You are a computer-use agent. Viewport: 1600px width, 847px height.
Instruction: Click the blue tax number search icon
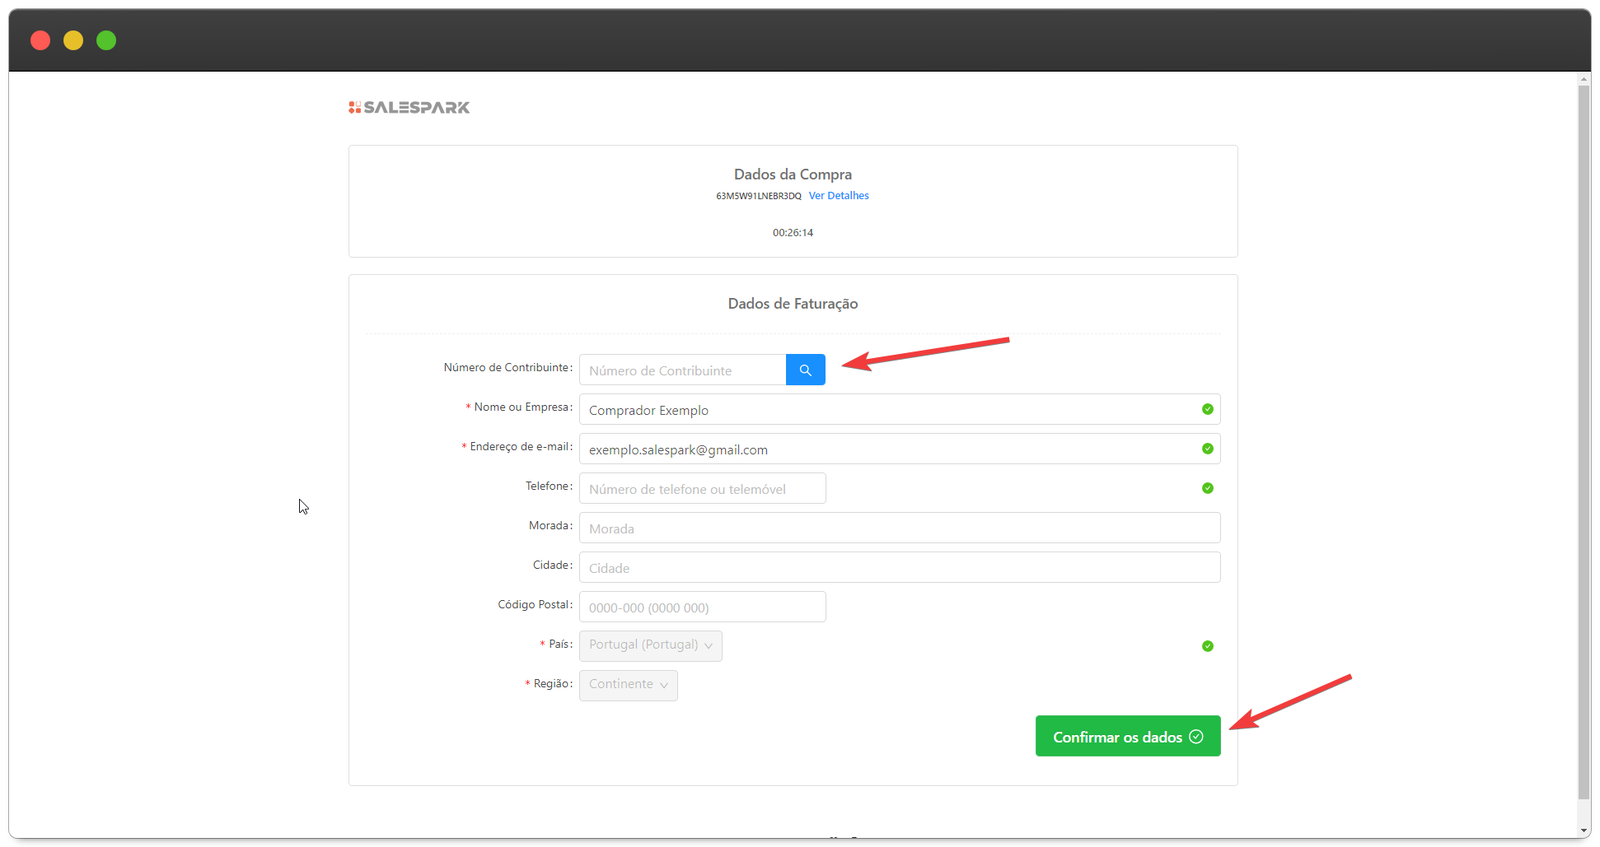coord(805,370)
